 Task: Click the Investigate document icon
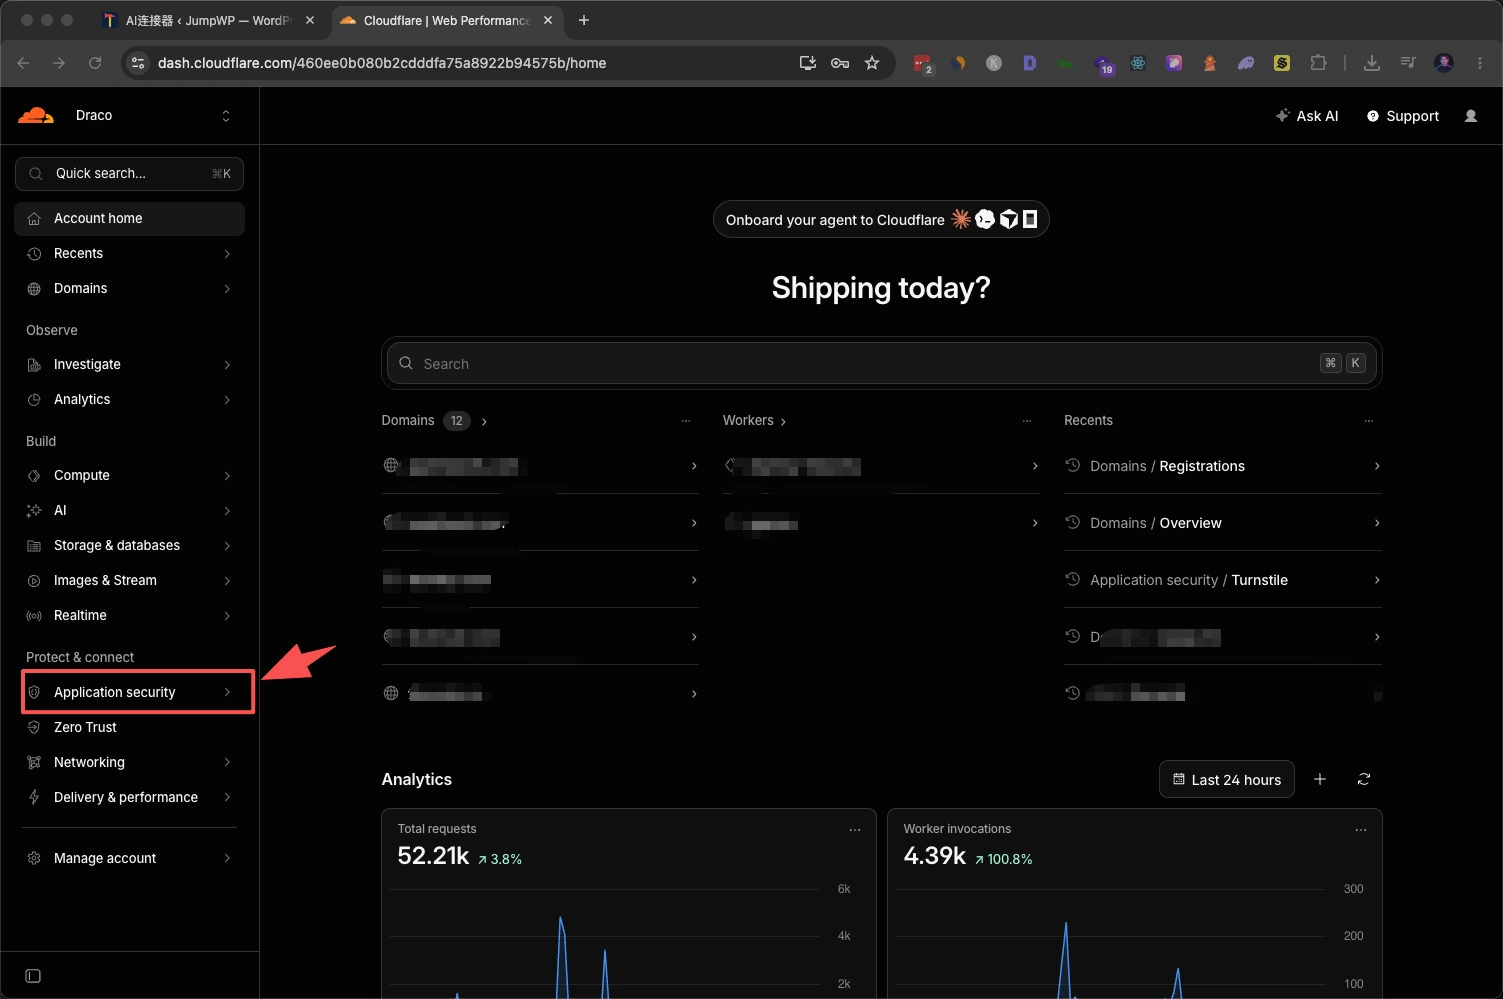pos(34,365)
